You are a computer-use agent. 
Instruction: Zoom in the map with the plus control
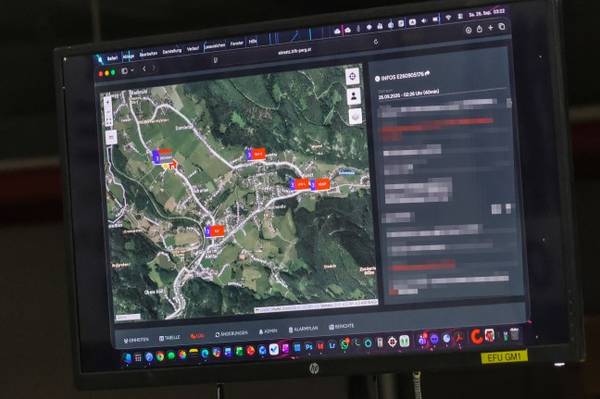tap(108, 102)
